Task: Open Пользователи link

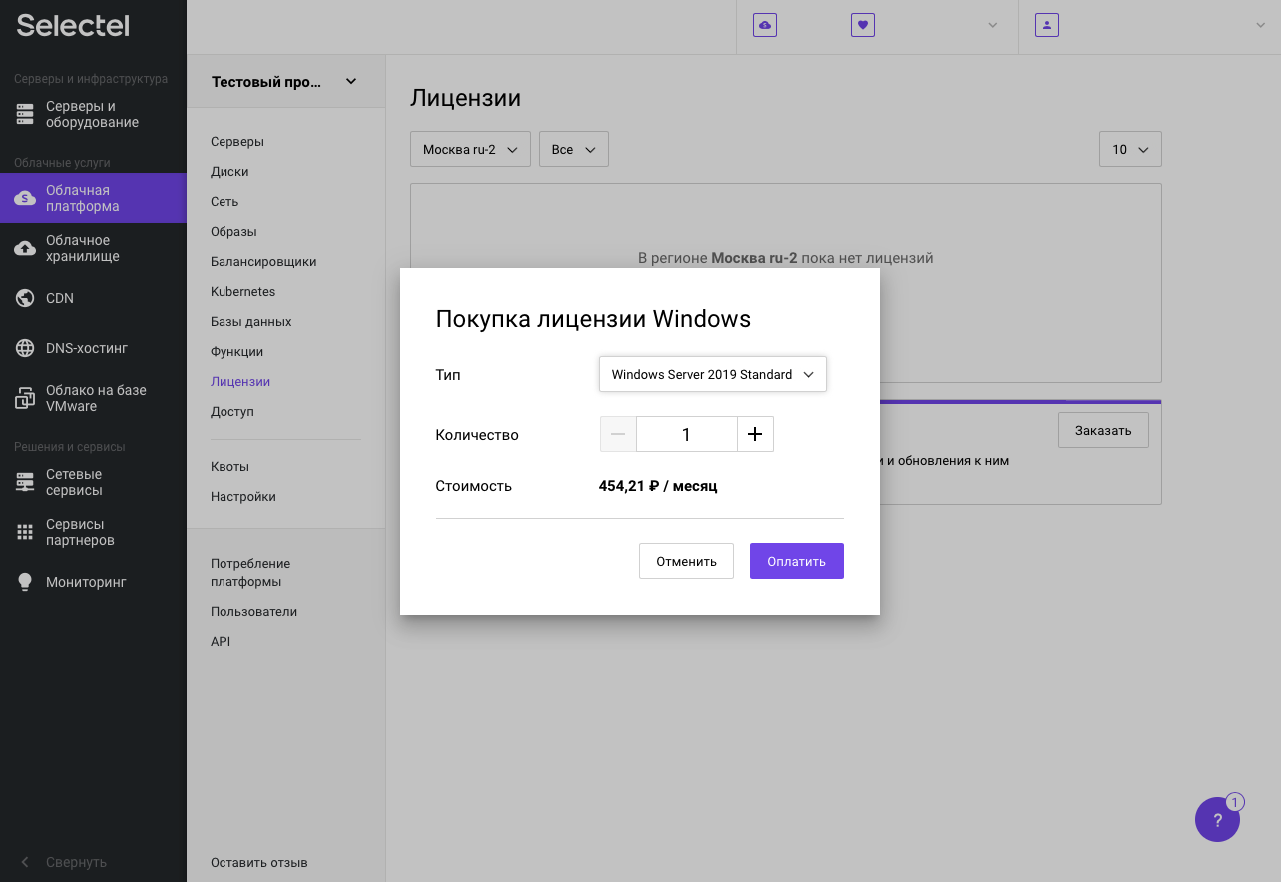Action: point(254,612)
